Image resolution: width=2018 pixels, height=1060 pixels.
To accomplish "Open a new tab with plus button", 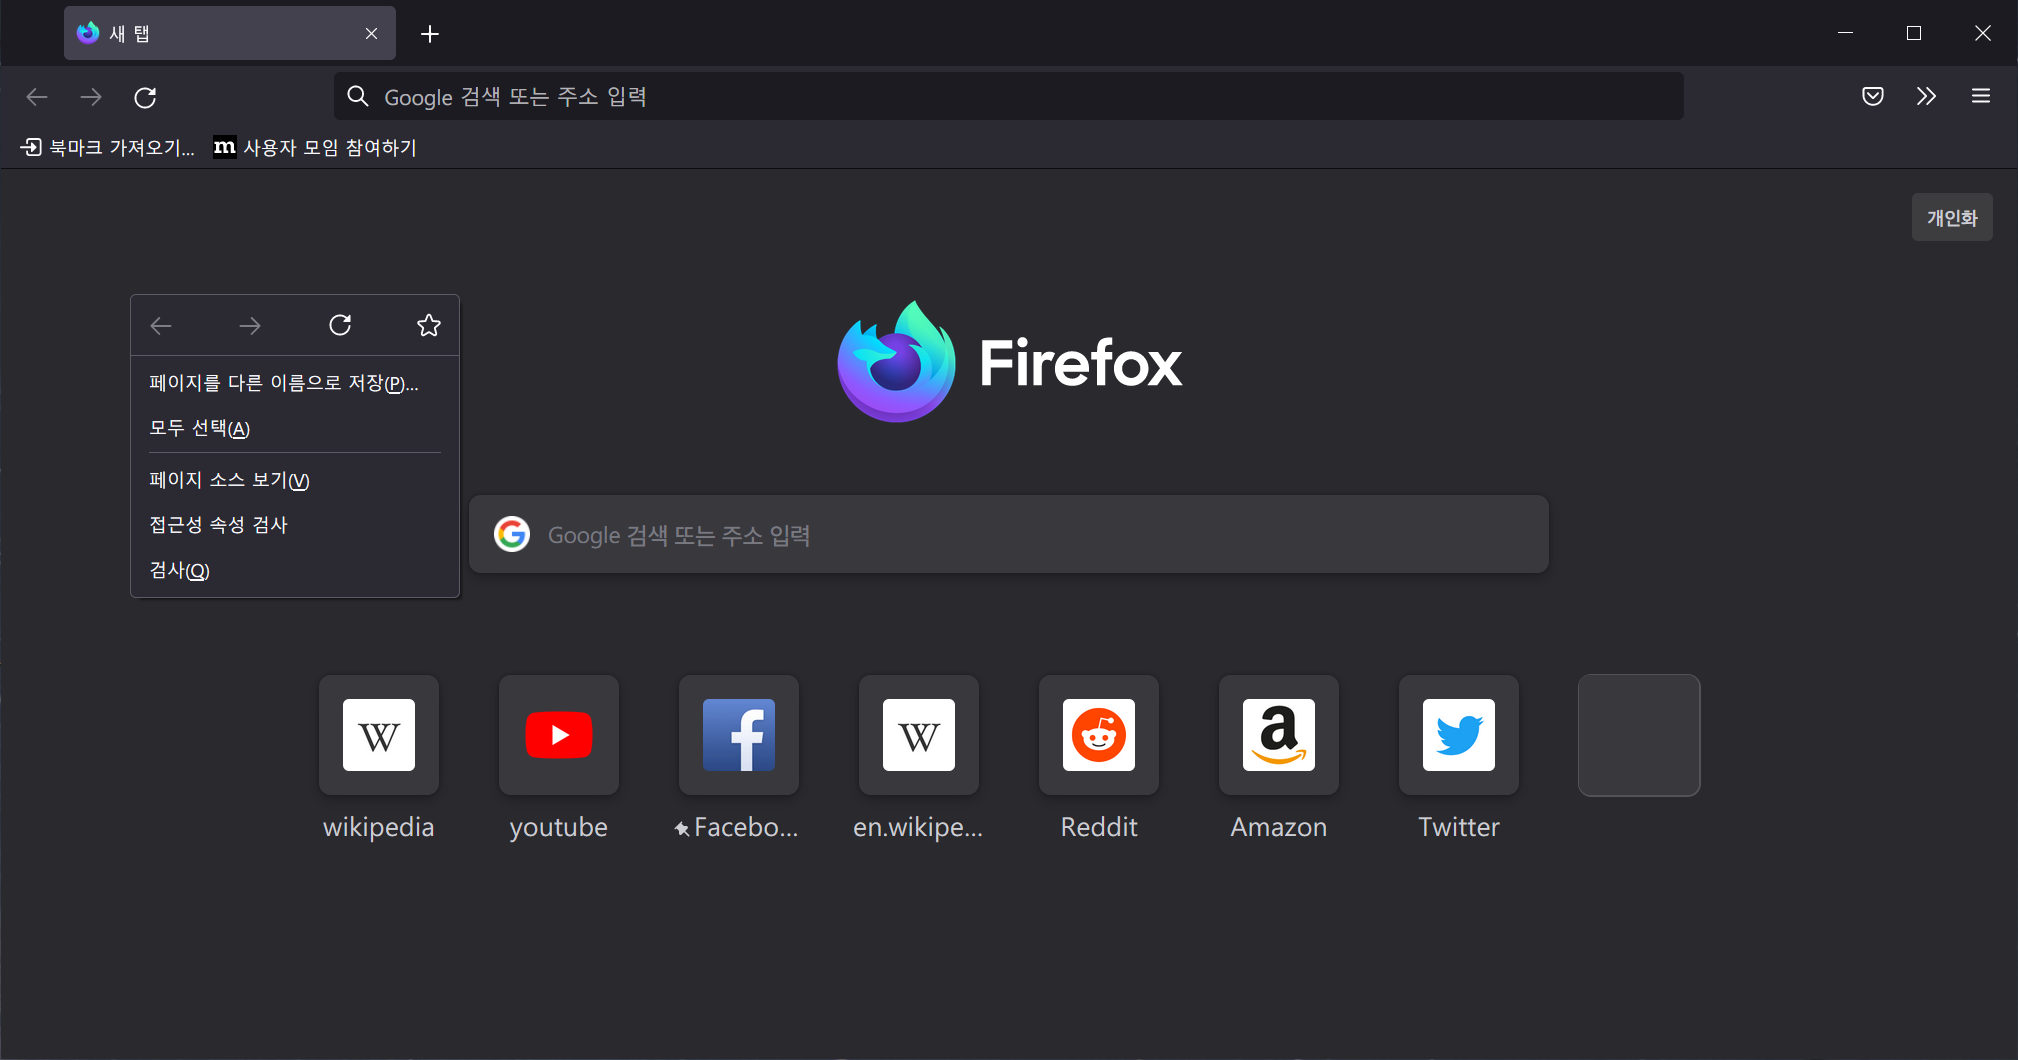I will (x=430, y=34).
